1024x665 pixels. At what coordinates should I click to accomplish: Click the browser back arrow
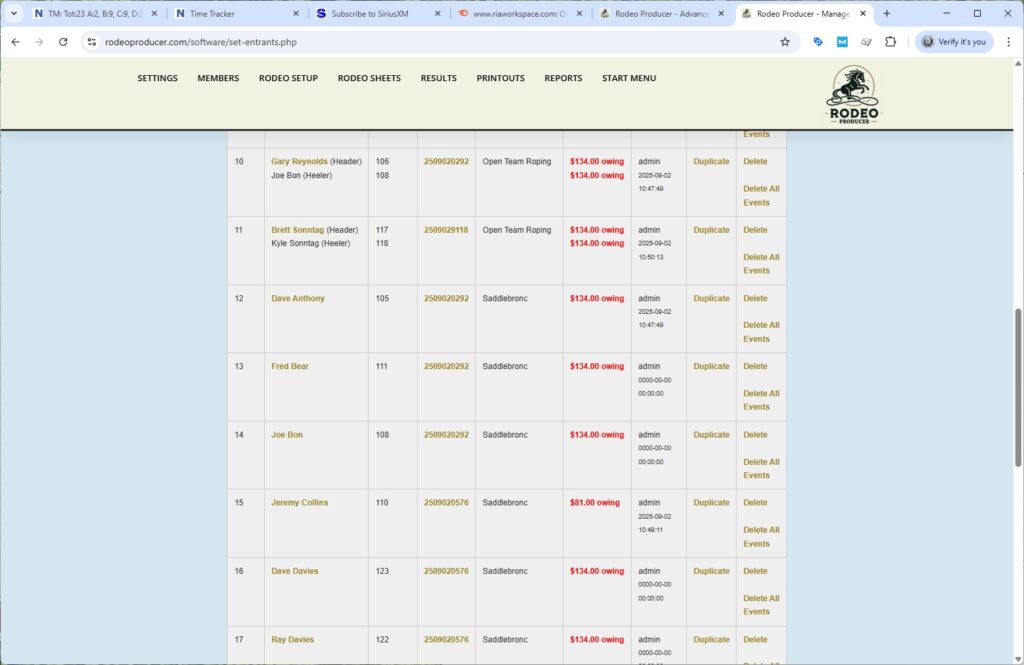[15, 42]
